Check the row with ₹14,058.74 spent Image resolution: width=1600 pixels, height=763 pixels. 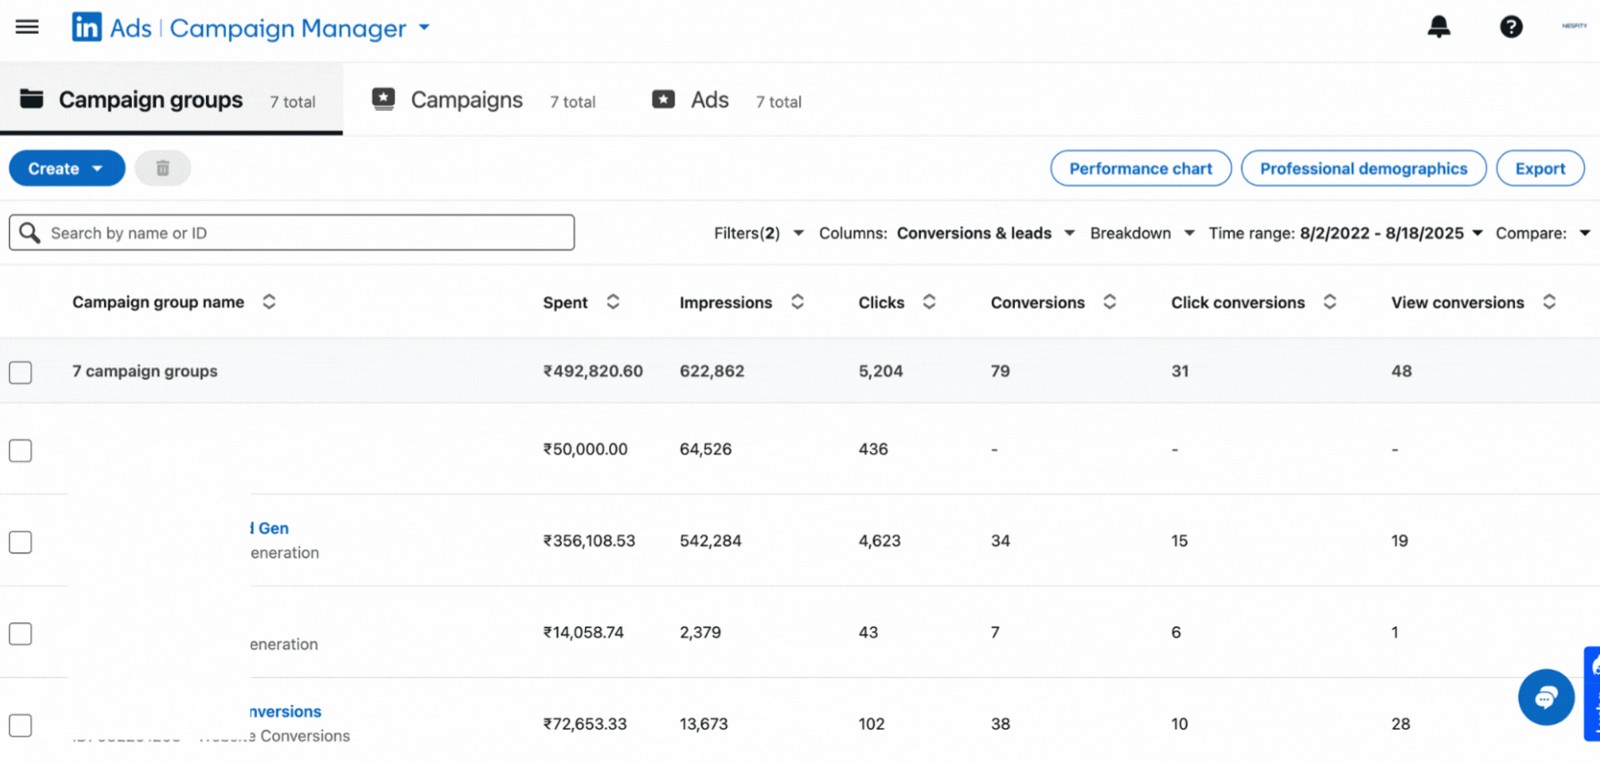[20, 634]
